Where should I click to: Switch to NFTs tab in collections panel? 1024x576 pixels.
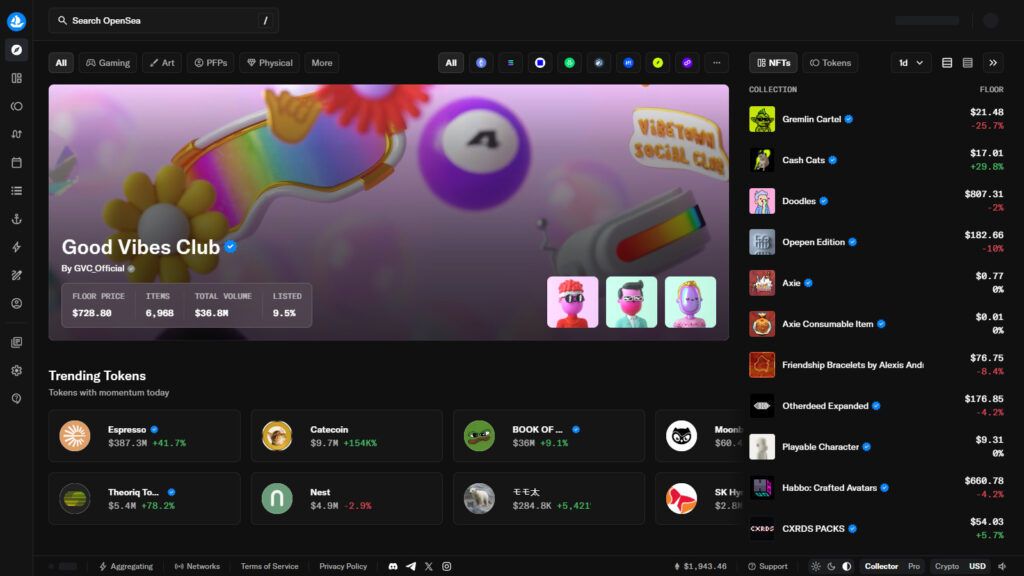pyautogui.click(x=773, y=63)
